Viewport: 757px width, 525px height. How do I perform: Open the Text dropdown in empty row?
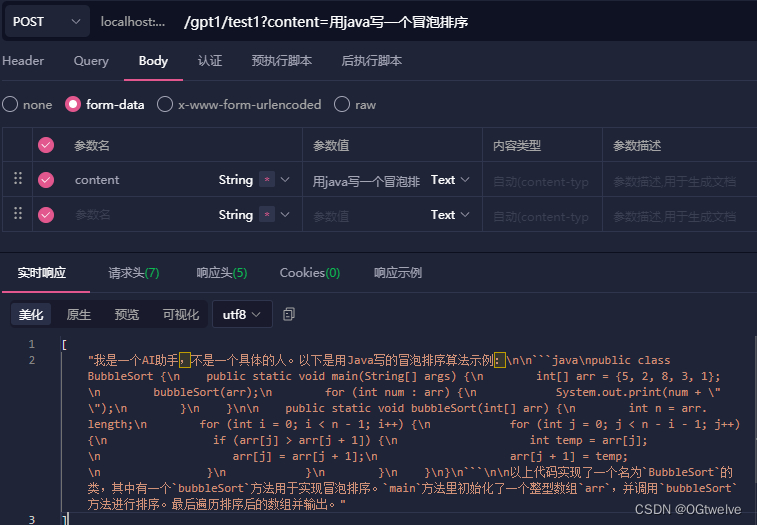[x=450, y=214]
